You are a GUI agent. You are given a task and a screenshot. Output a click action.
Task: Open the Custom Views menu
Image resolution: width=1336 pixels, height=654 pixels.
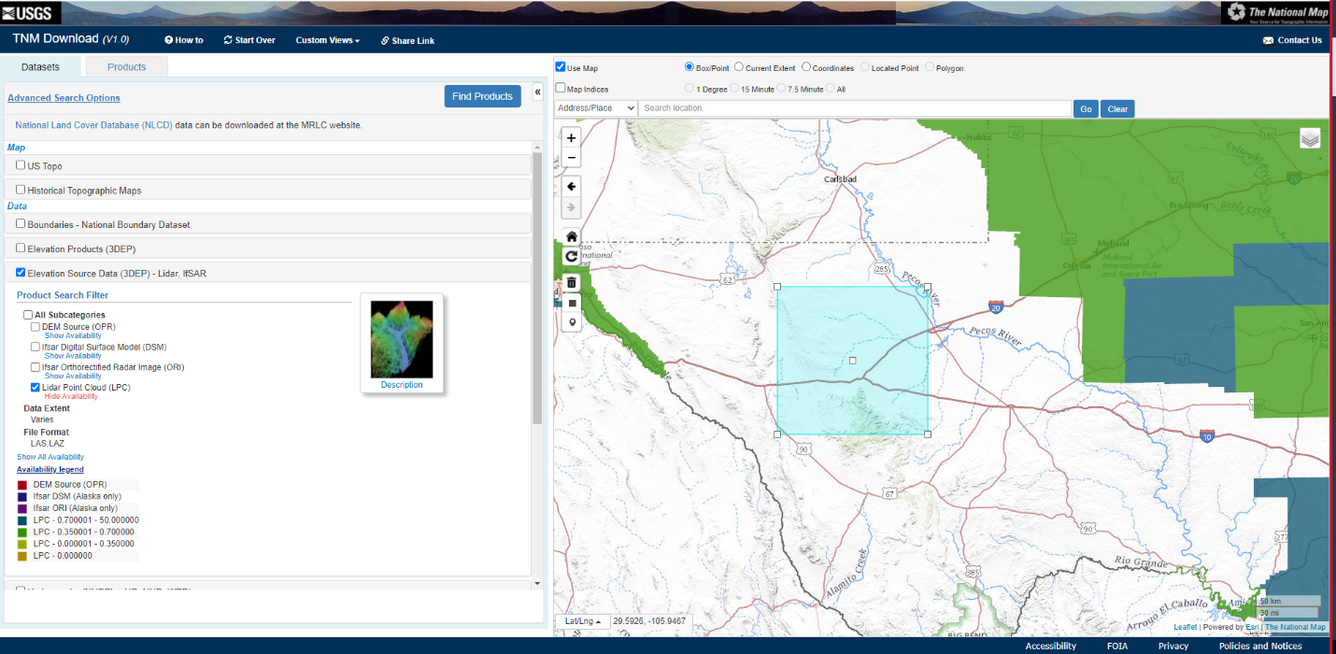[327, 40]
